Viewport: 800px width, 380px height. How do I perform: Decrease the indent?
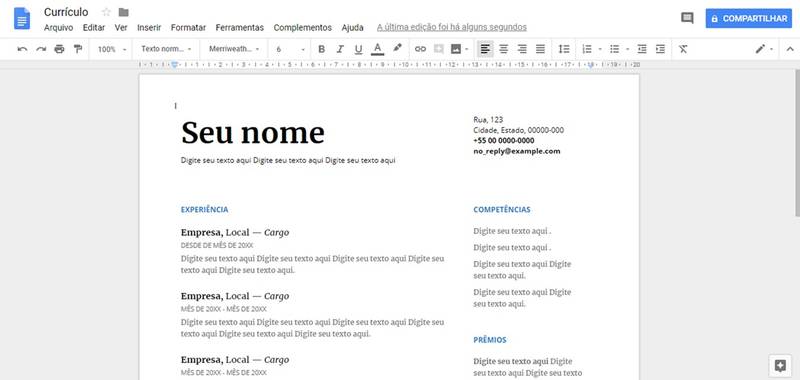tap(642, 49)
